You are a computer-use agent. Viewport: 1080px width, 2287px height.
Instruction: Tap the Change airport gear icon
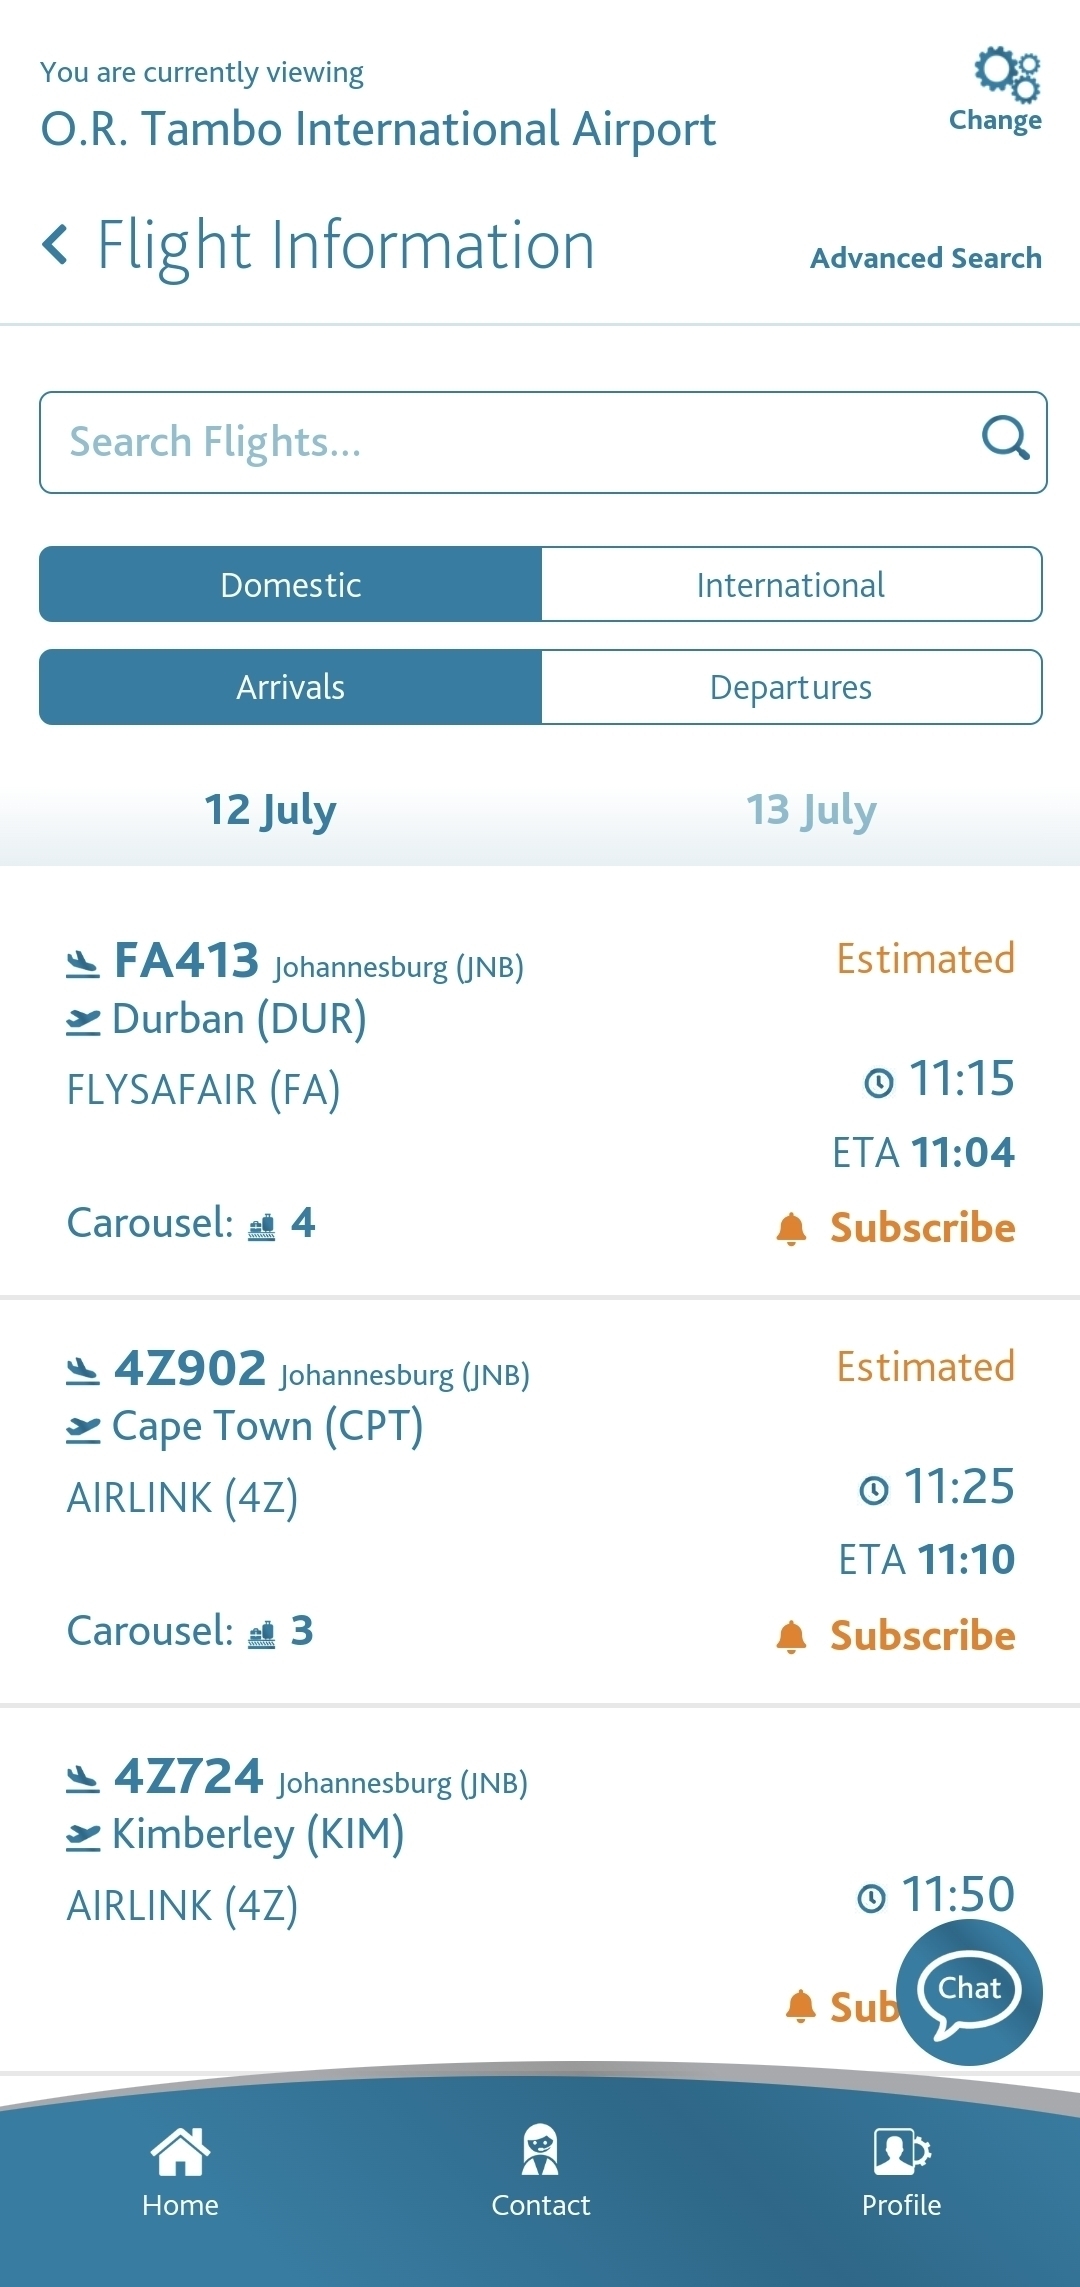[1005, 74]
